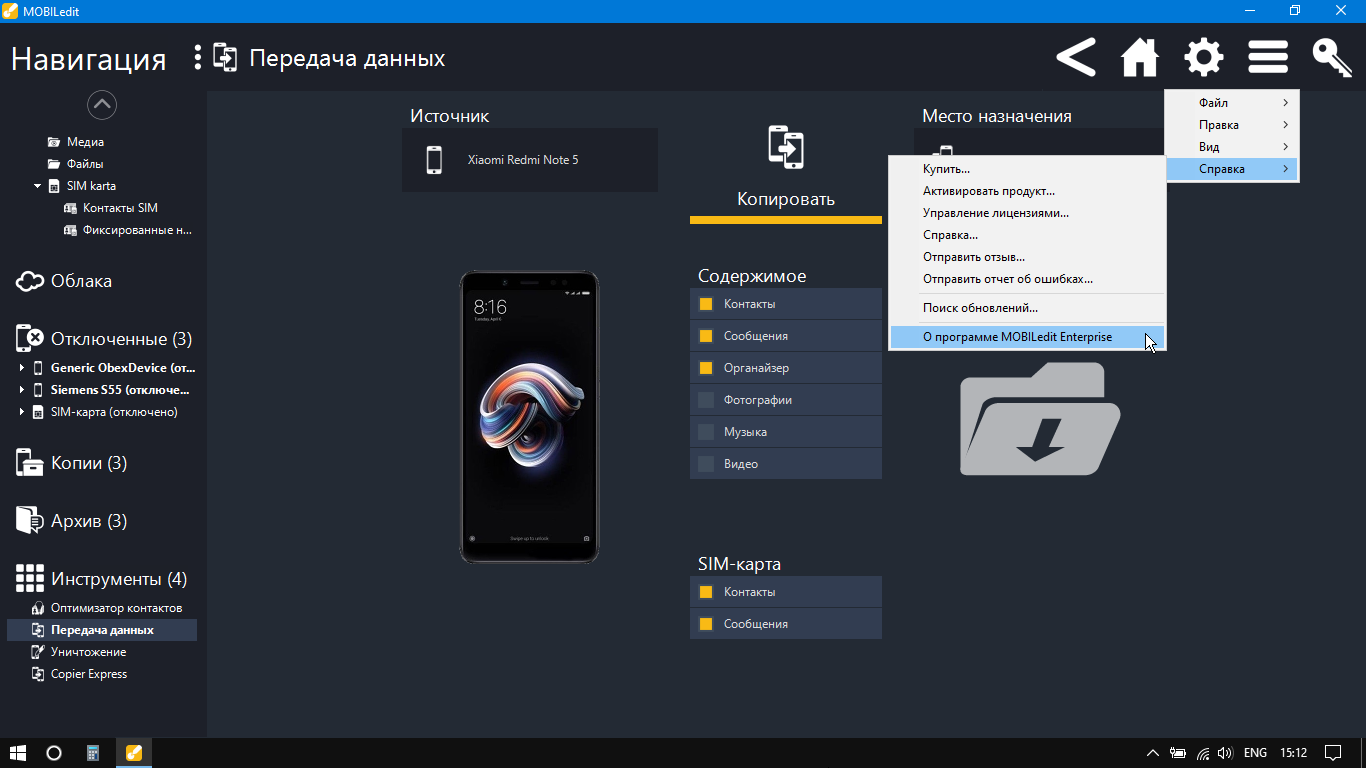The height and width of the screenshot is (768, 1366).
Task: Click the Xiaomi phone preview image
Action: point(529,416)
